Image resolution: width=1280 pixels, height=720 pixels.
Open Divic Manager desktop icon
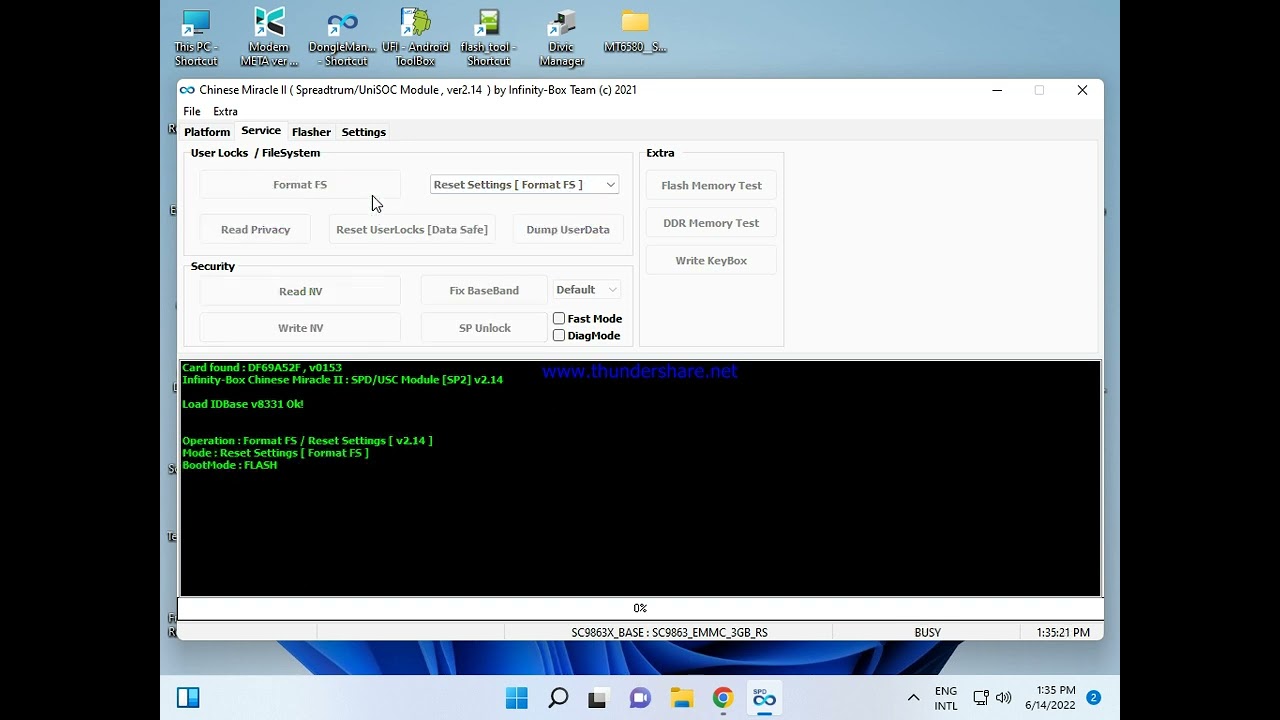[x=561, y=38]
